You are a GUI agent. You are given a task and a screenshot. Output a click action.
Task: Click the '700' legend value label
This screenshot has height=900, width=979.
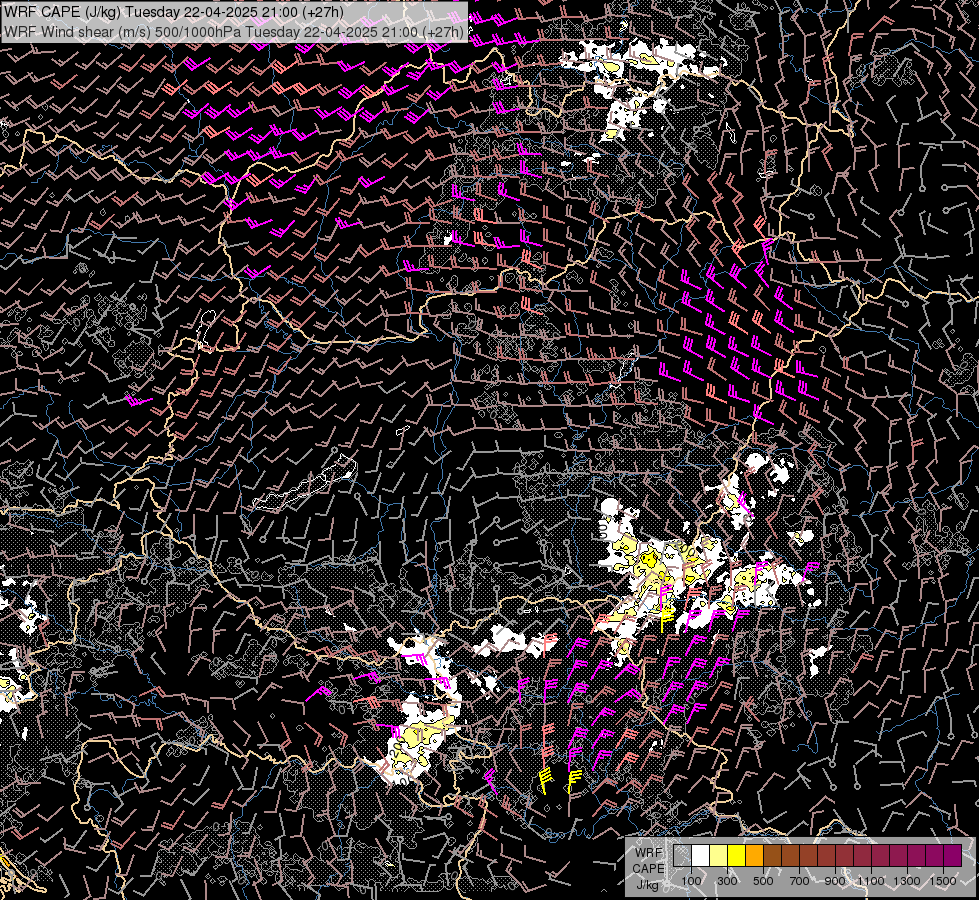(x=799, y=881)
